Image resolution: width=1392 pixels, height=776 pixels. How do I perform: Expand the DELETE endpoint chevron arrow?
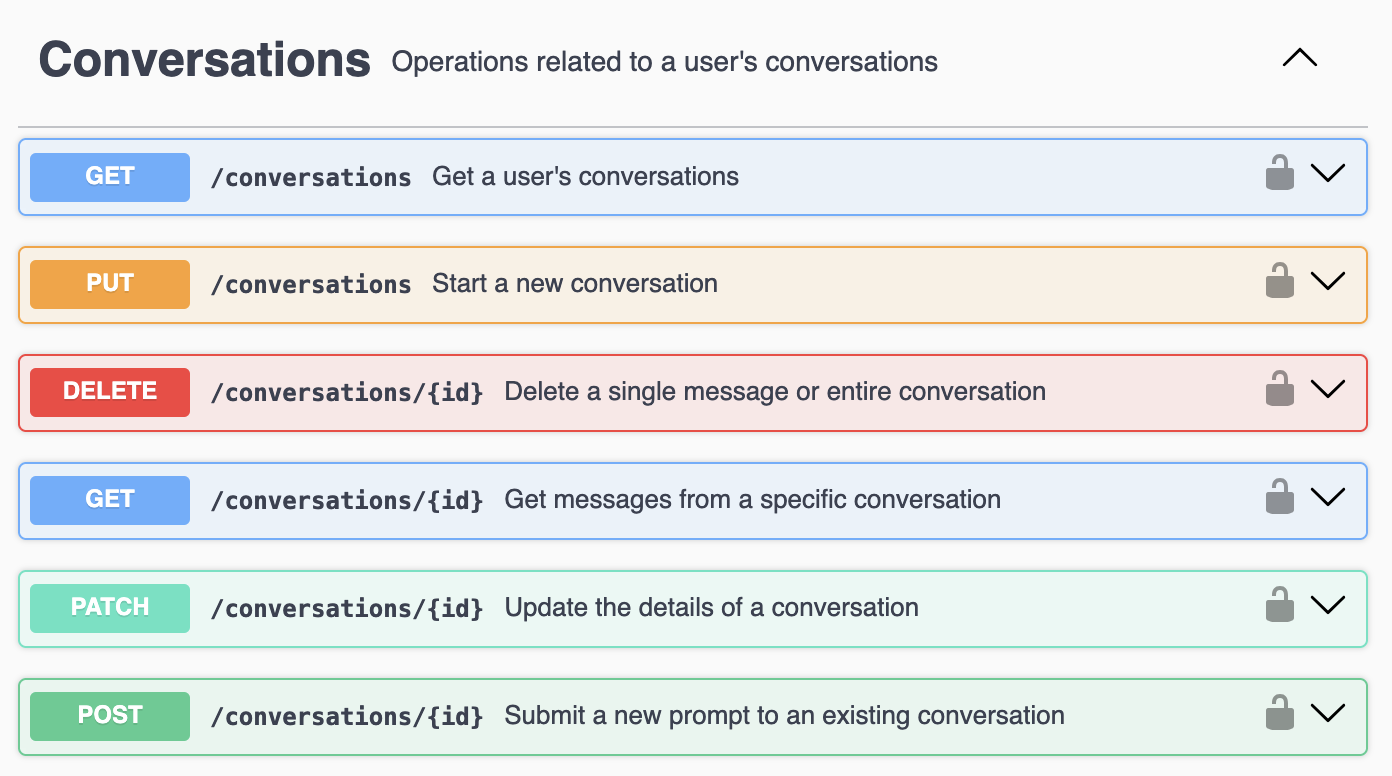[x=1328, y=390]
